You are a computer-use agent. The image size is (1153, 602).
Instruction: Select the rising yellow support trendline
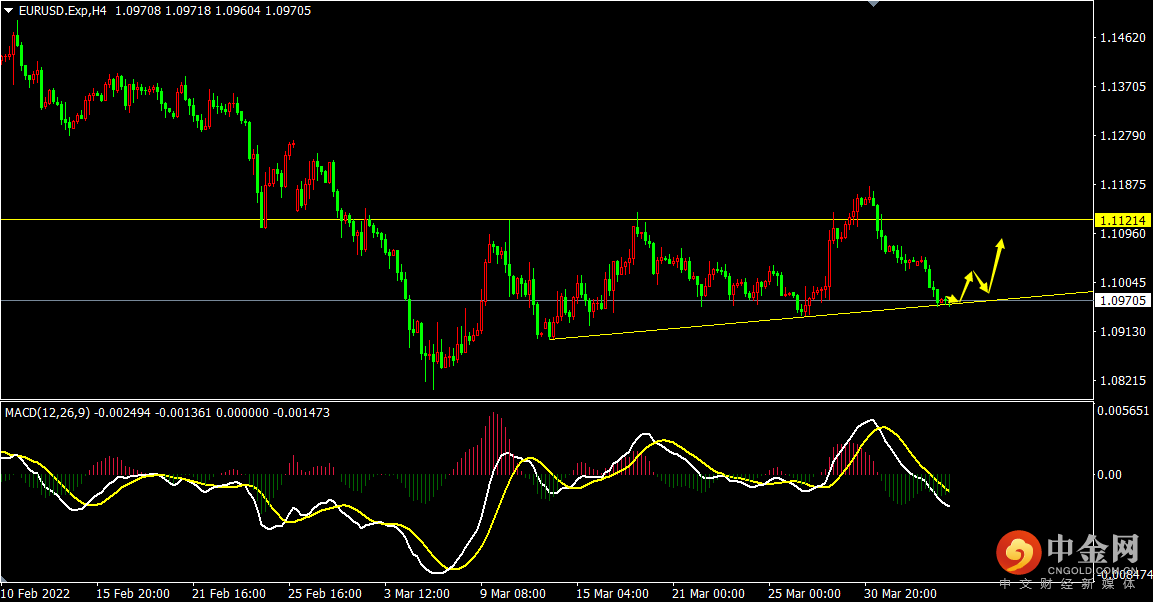pyautogui.click(x=821, y=315)
